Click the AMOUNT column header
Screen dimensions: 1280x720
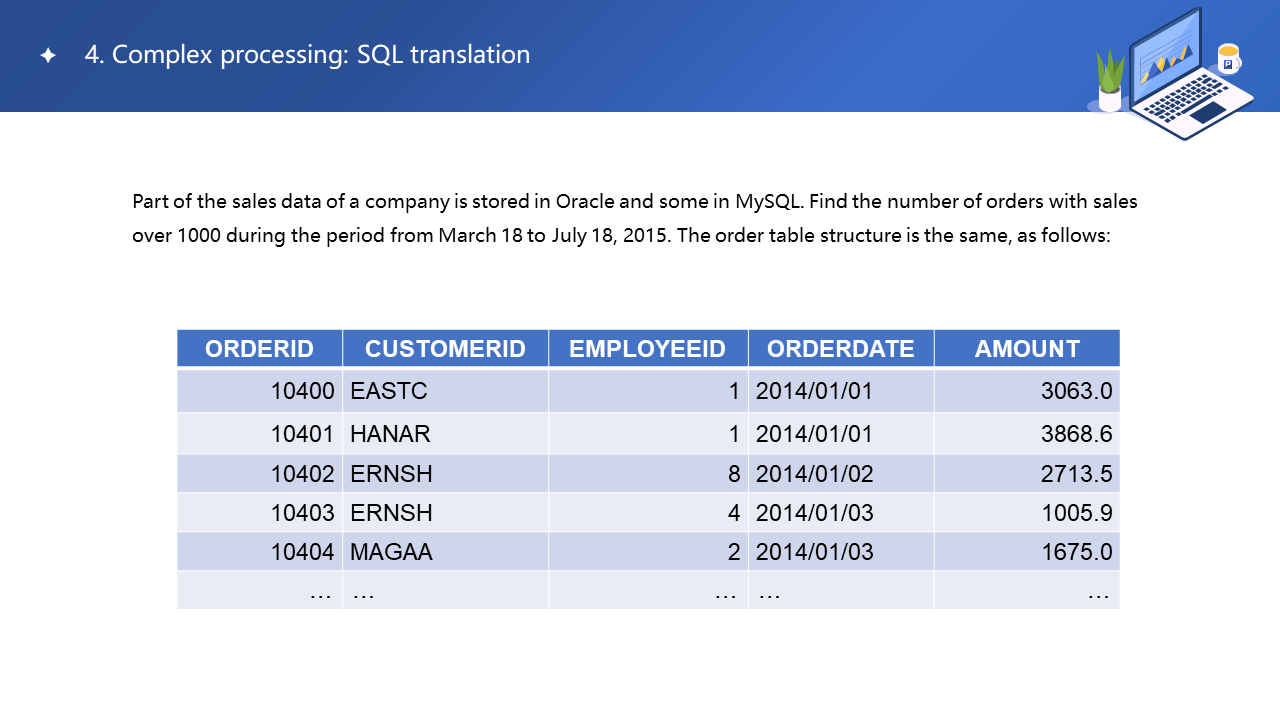[1027, 349]
